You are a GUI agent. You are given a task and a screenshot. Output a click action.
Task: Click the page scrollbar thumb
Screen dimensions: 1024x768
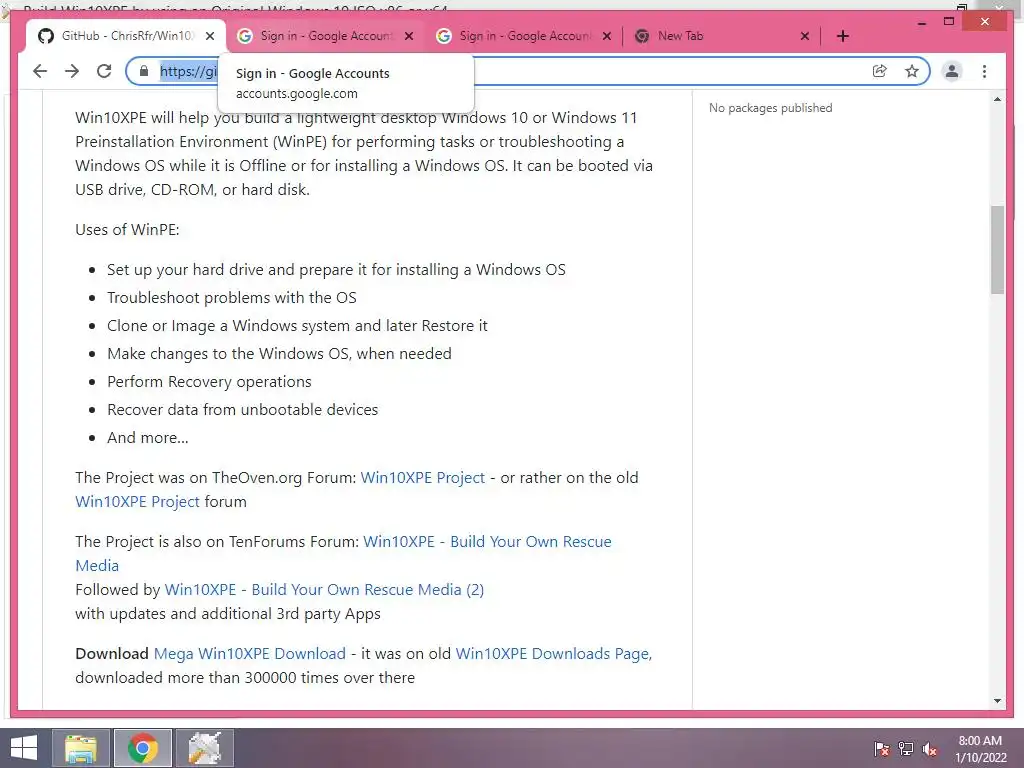pos(997,250)
